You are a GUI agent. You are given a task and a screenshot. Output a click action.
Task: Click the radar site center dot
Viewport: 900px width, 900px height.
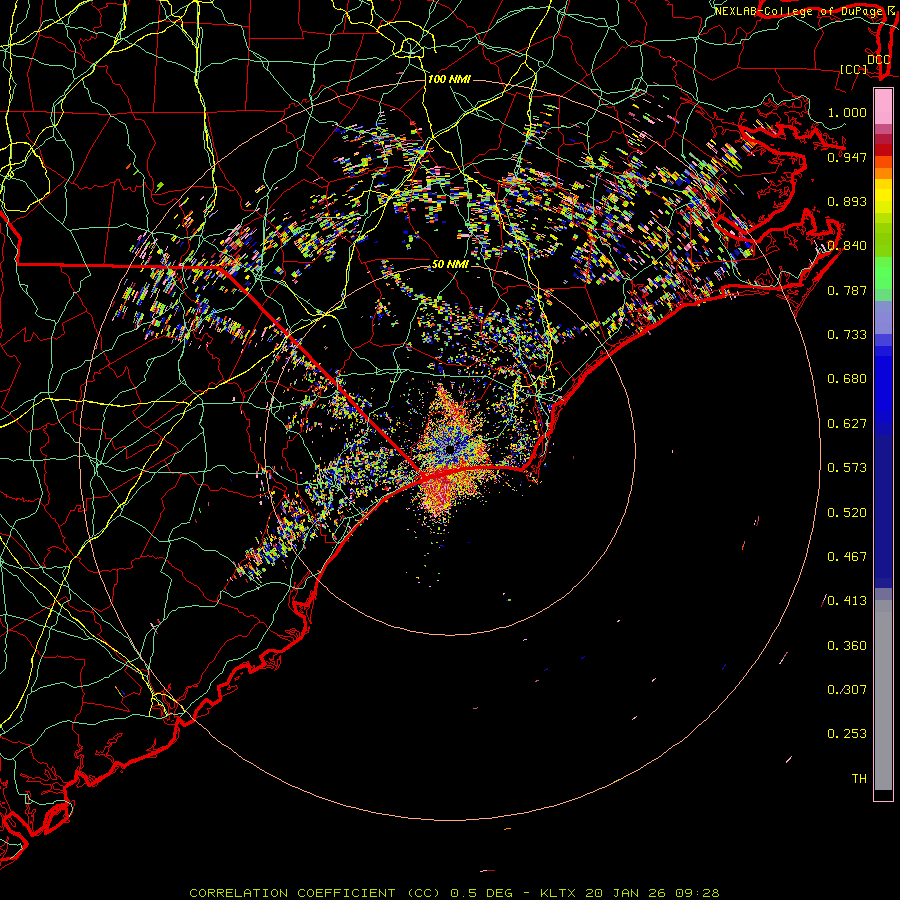450,449
